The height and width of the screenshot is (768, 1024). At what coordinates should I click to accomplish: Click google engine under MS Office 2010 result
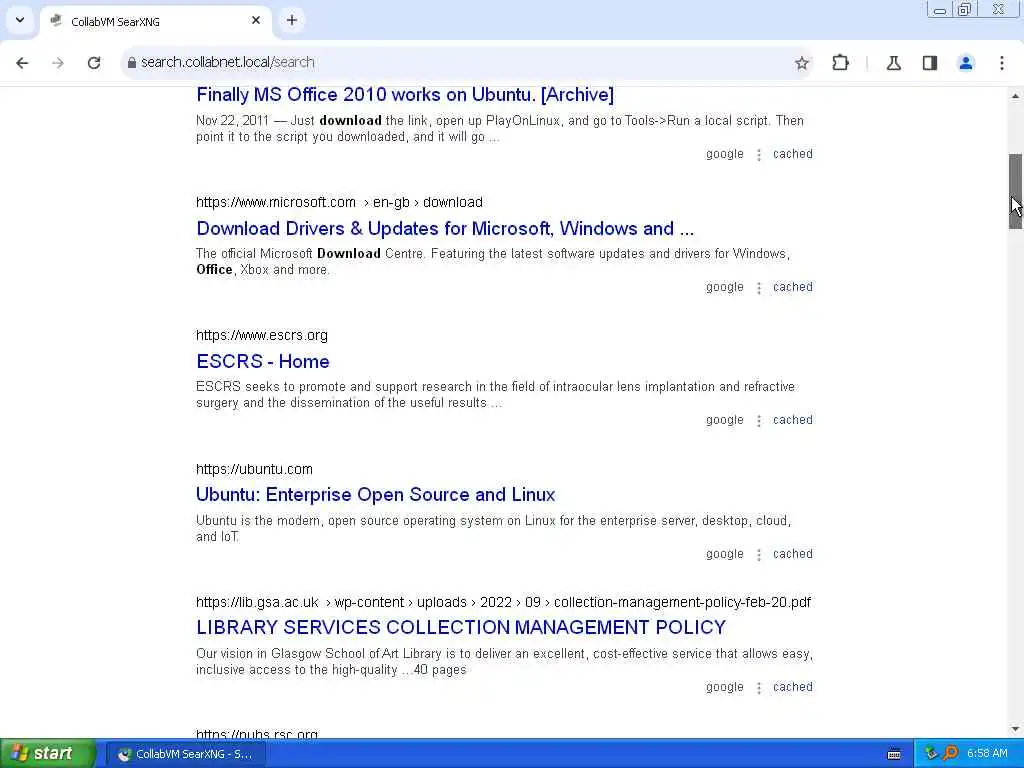[x=724, y=154]
